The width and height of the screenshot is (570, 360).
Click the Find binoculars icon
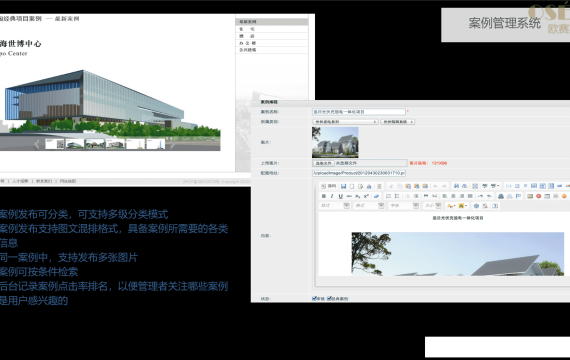(x=456, y=186)
